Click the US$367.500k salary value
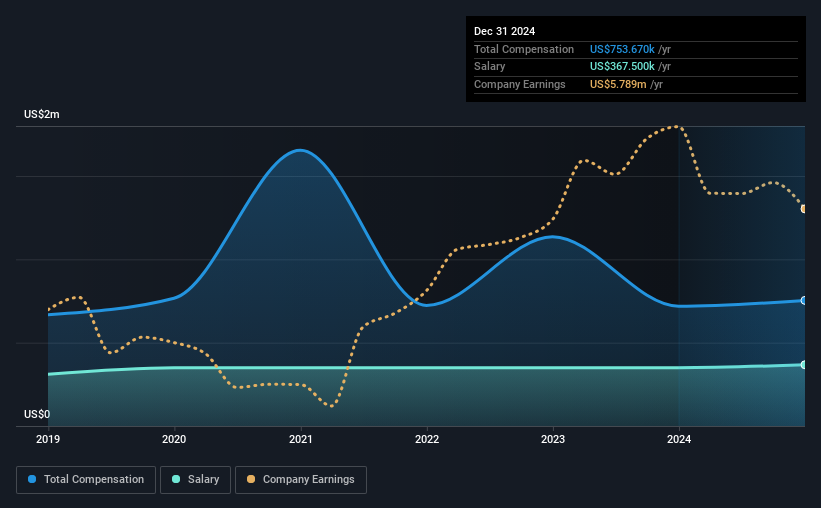821x508 pixels. pyautogui.click(x=622, y=67)
